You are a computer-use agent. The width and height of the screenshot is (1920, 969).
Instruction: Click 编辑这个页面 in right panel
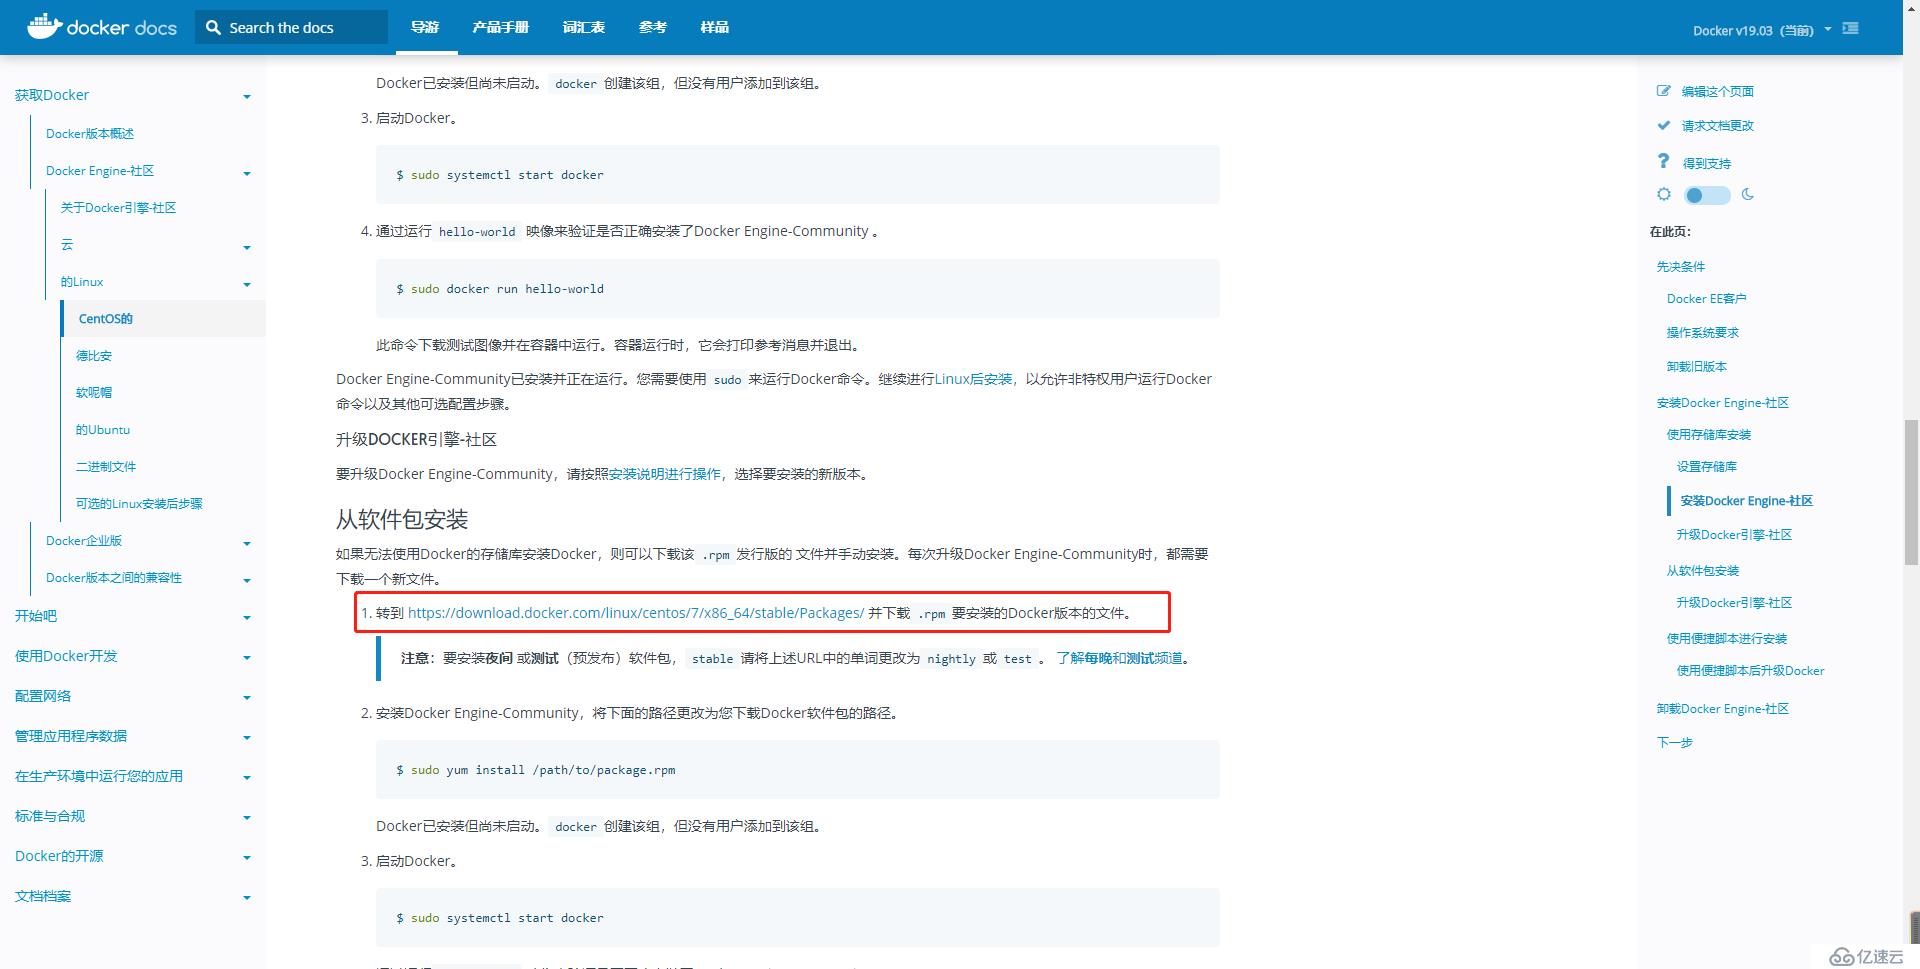click(1718, 91)
